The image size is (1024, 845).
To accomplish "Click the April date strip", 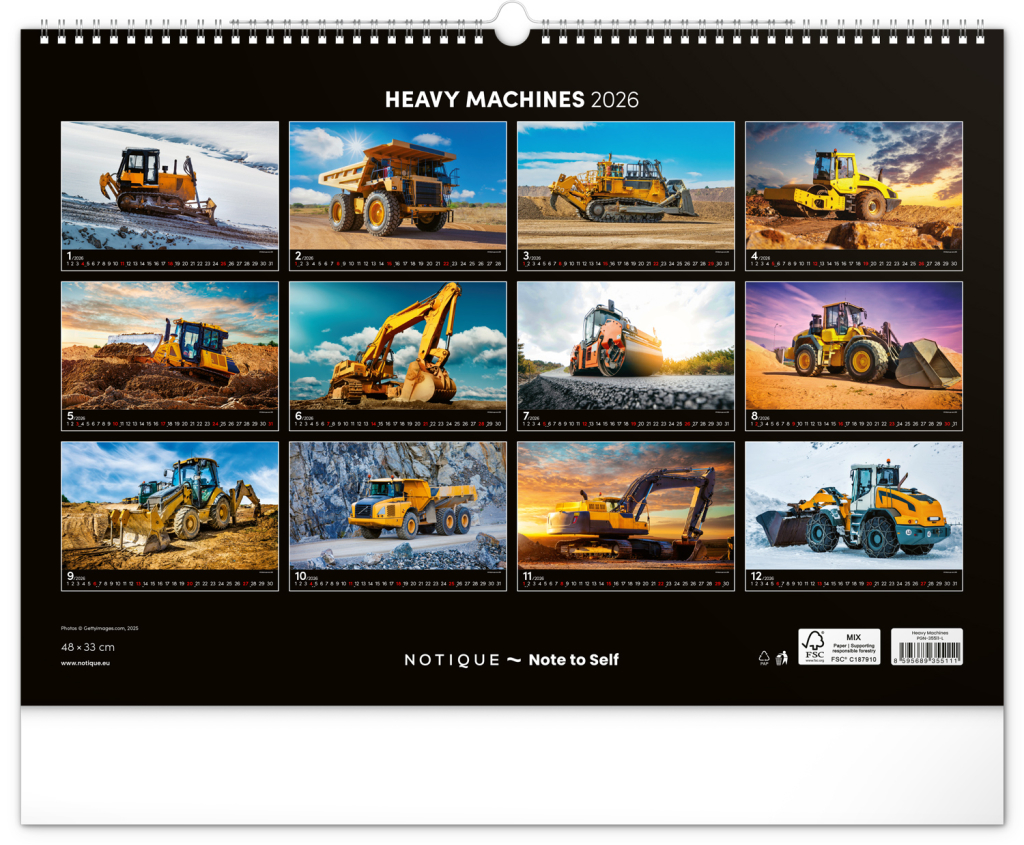I will click(853, 265).
